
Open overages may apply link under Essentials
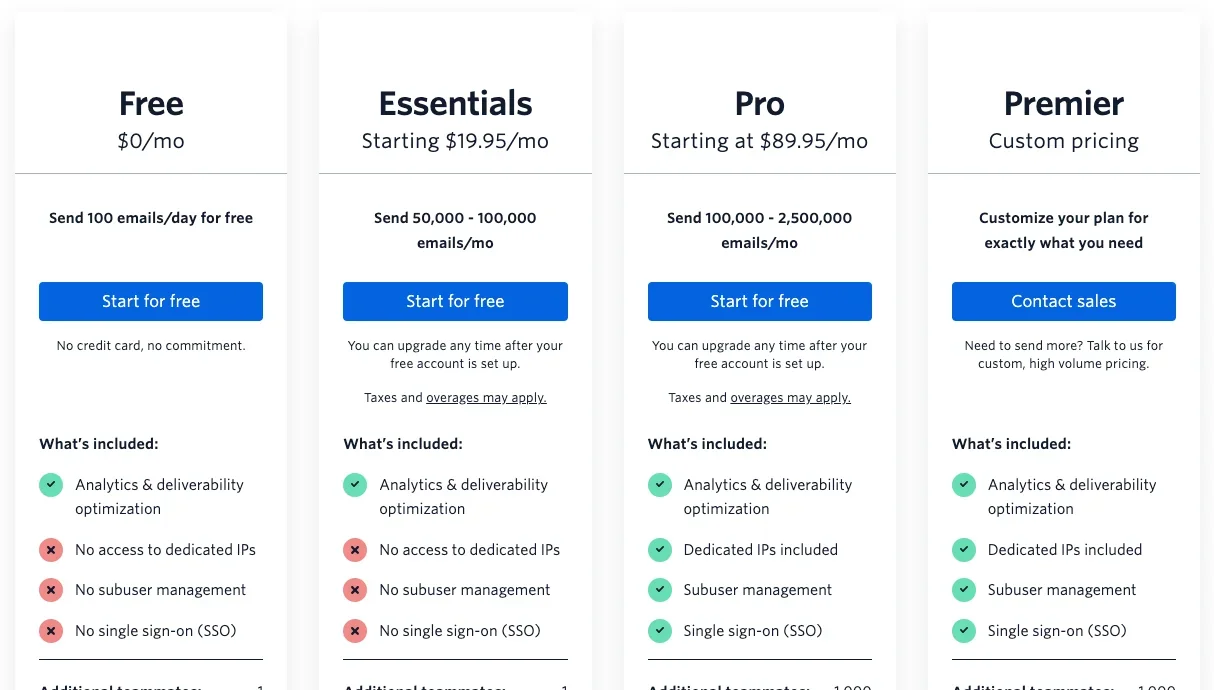(x=486, y=398)
